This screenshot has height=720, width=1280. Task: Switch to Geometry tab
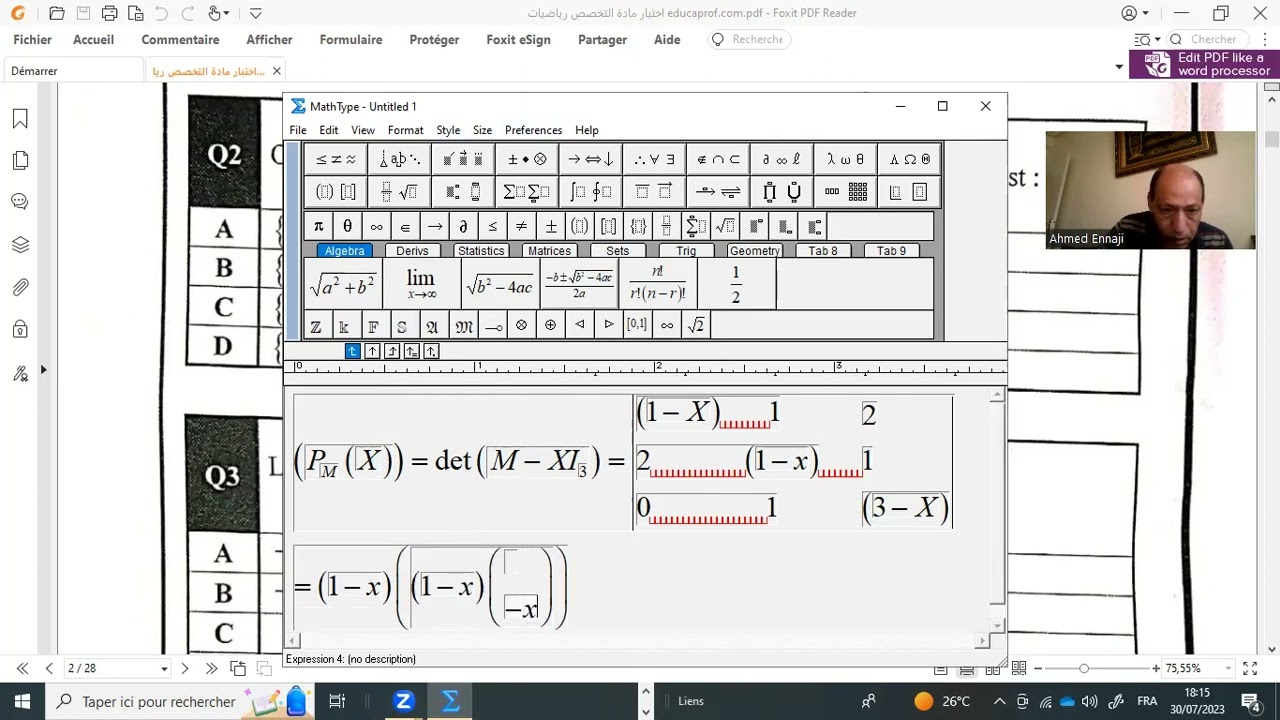pyautogui.click(x=754, y=251)
